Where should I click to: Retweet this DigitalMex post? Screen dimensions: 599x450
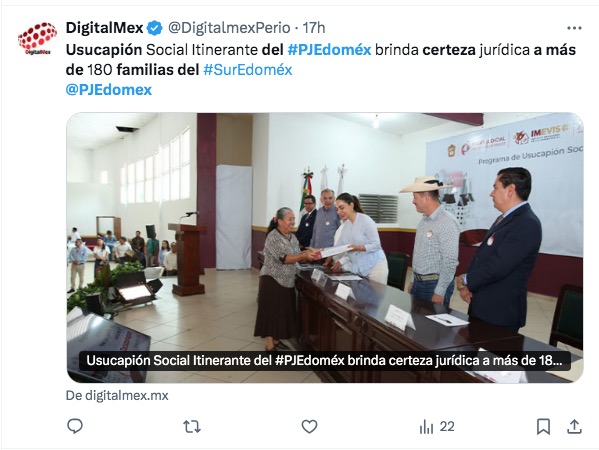pos(192,427)
